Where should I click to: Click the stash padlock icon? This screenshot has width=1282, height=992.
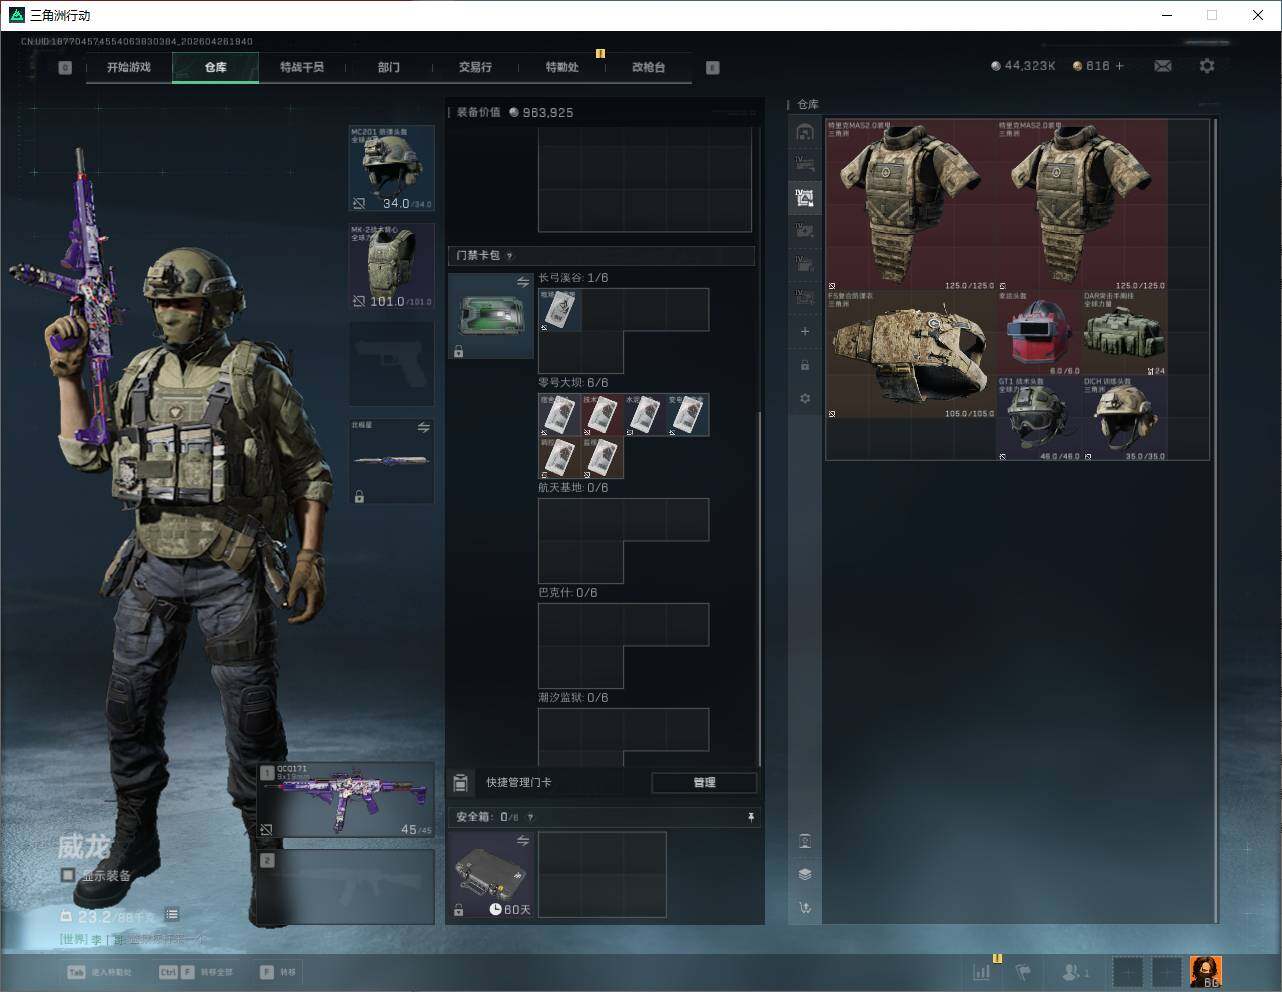tap(805, 365)
